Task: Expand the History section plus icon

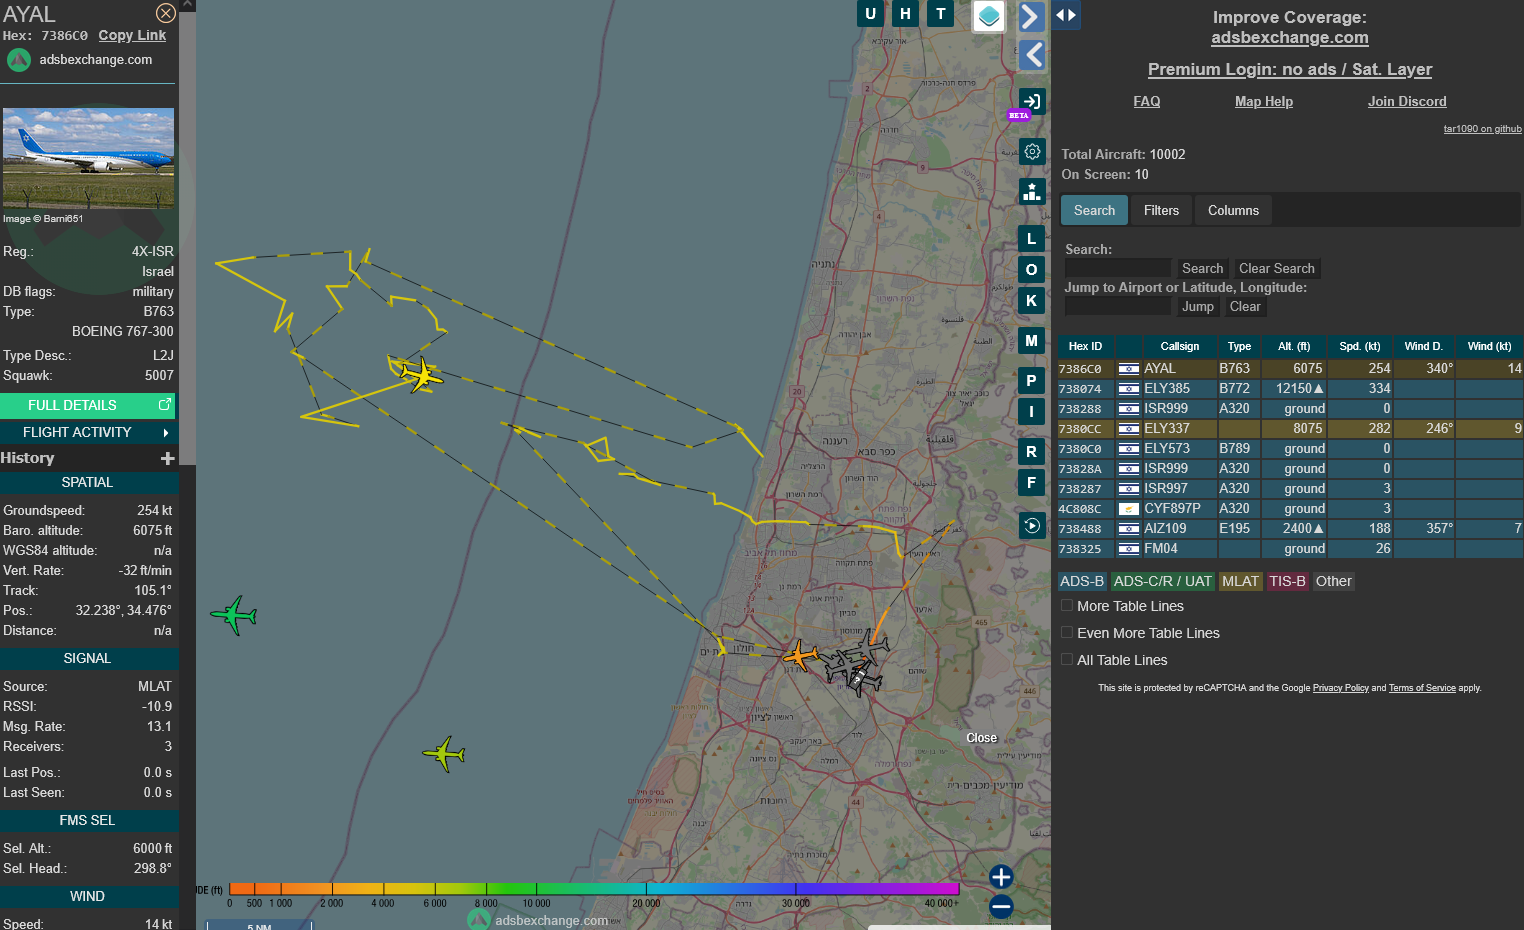Action: pyautogui.click(x=167, y=458)
